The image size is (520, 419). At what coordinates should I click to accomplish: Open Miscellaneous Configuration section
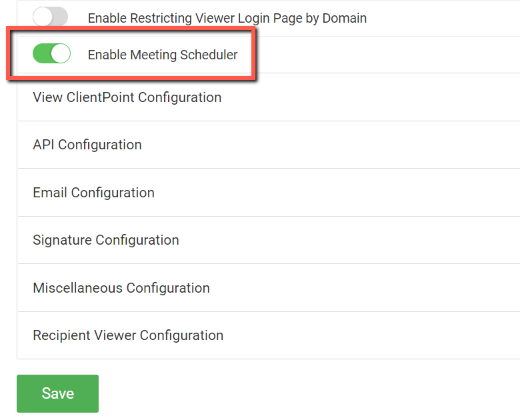click(x=269, y=288)
